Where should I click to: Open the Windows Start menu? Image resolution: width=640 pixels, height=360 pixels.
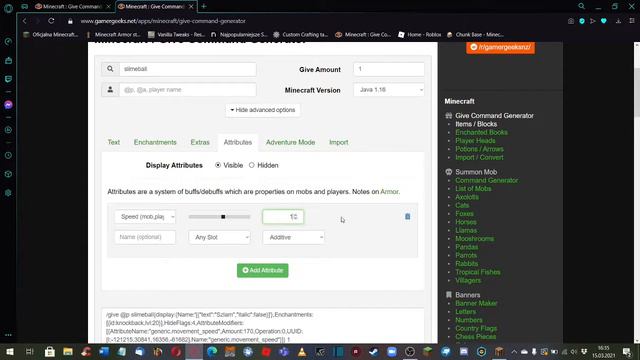pyautogui.click(x=9, y=351)
